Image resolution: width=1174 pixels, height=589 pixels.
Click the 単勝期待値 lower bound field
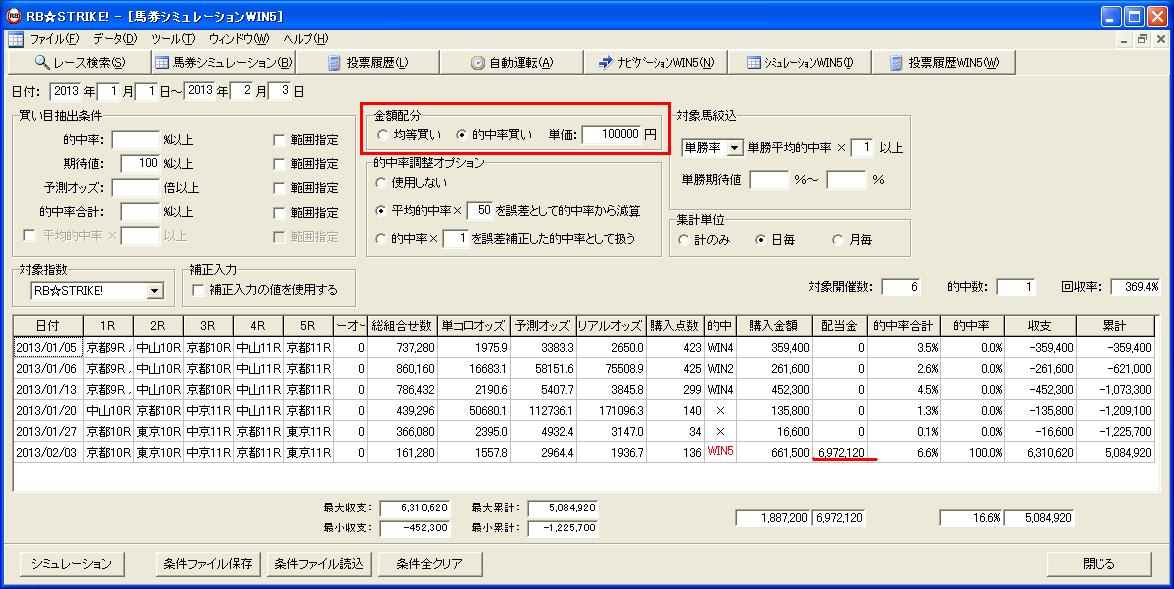(x=769, y=180)
